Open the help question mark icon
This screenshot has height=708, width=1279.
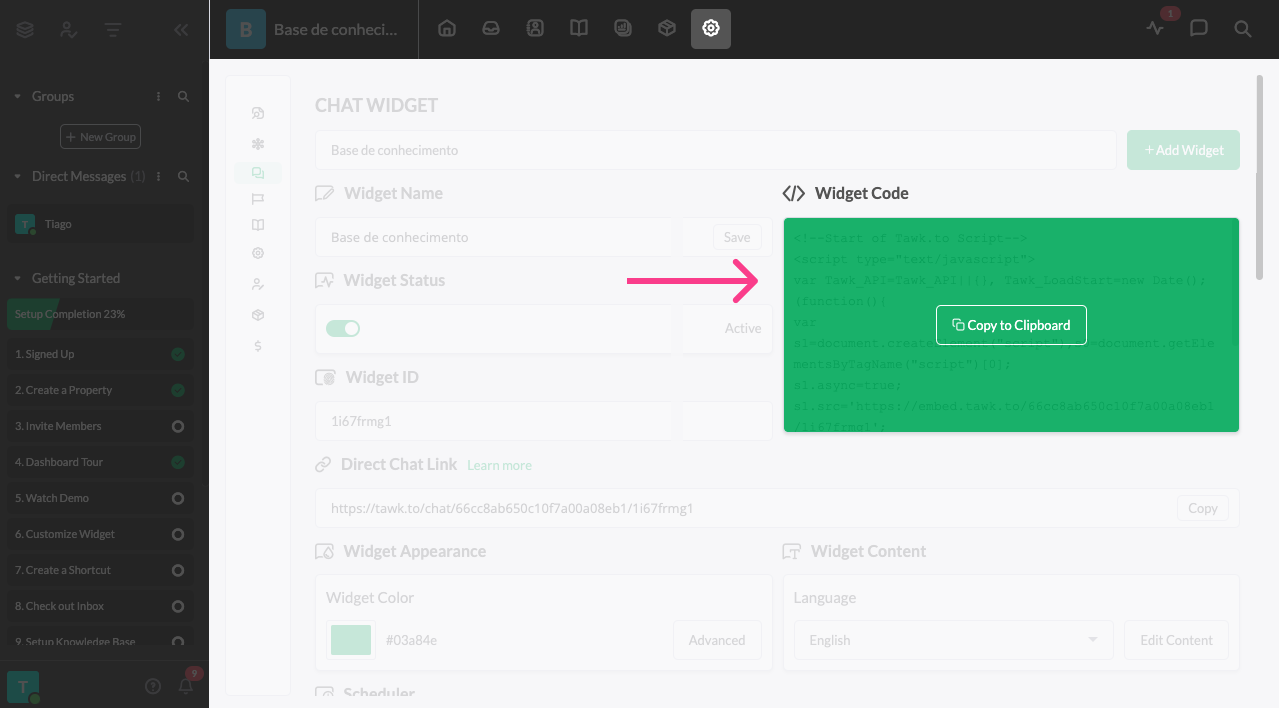[x=153, y=686]
